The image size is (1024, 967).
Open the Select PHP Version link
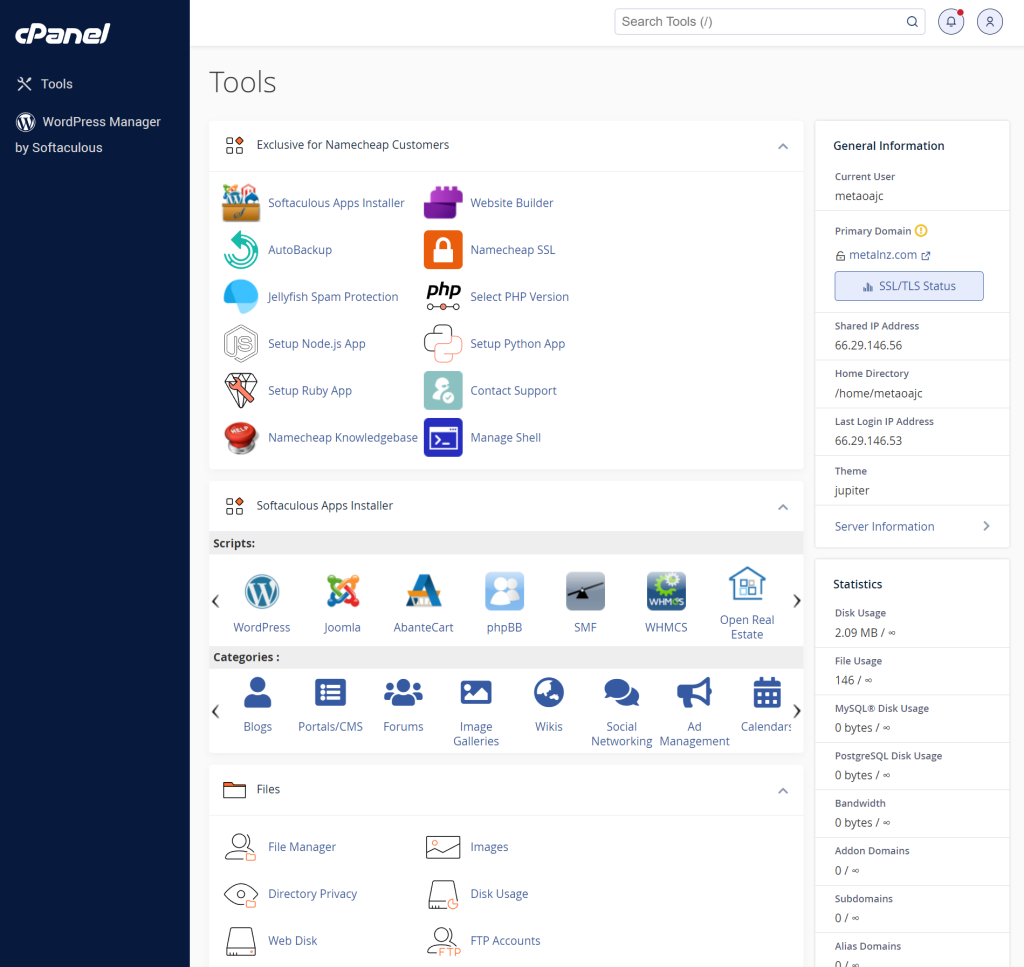(519, 297)
